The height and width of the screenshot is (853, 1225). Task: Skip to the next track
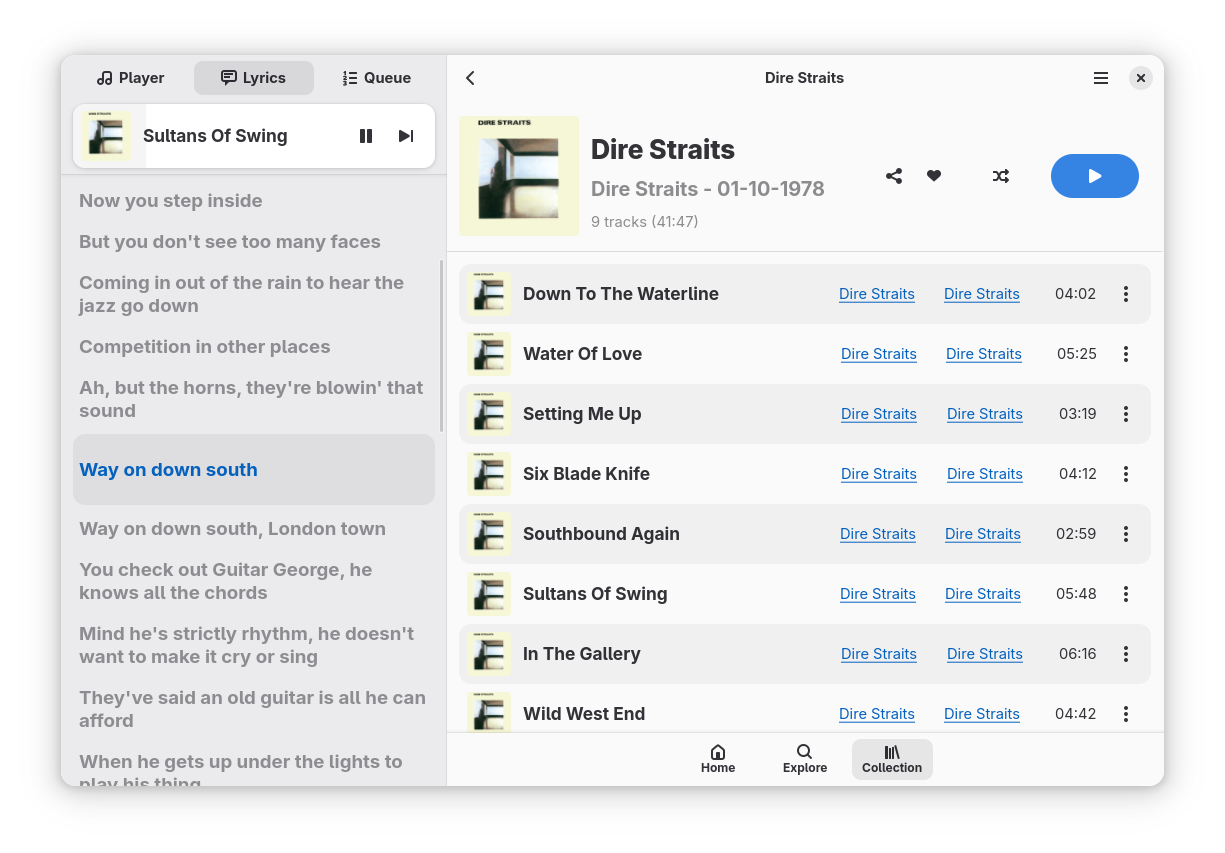tap(405, 136)
